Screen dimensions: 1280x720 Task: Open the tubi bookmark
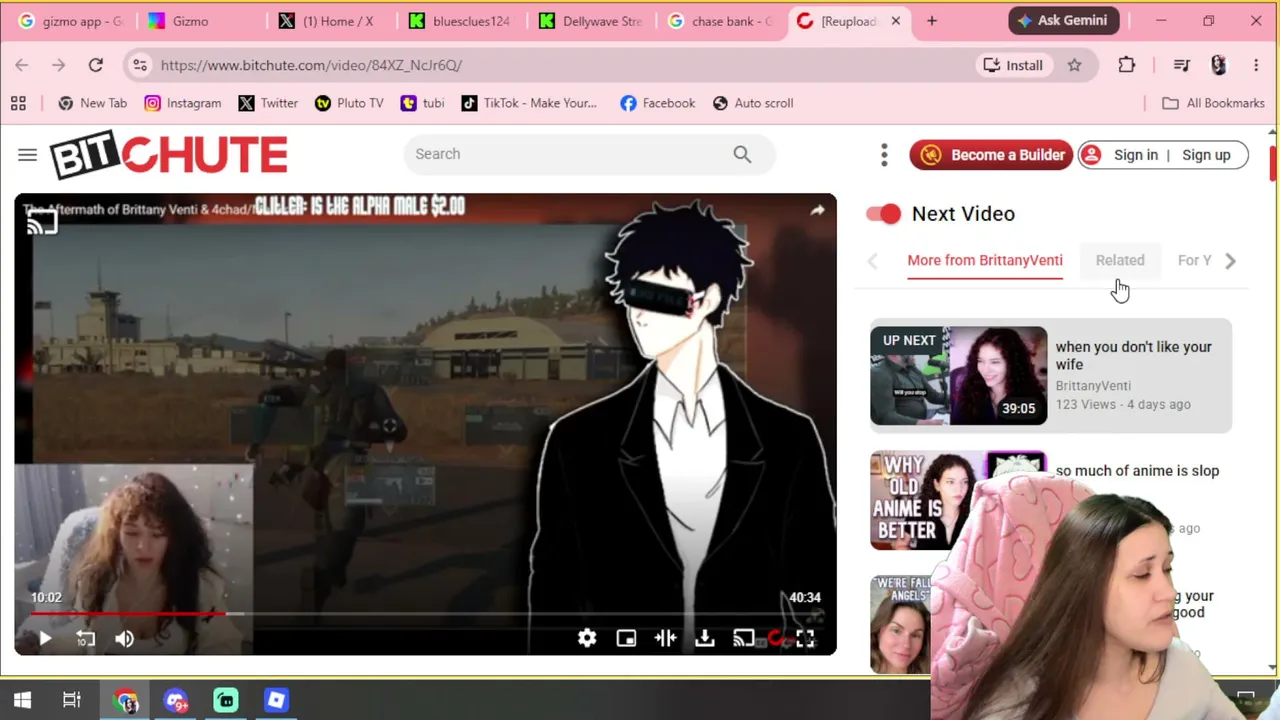tap(422, 103)
